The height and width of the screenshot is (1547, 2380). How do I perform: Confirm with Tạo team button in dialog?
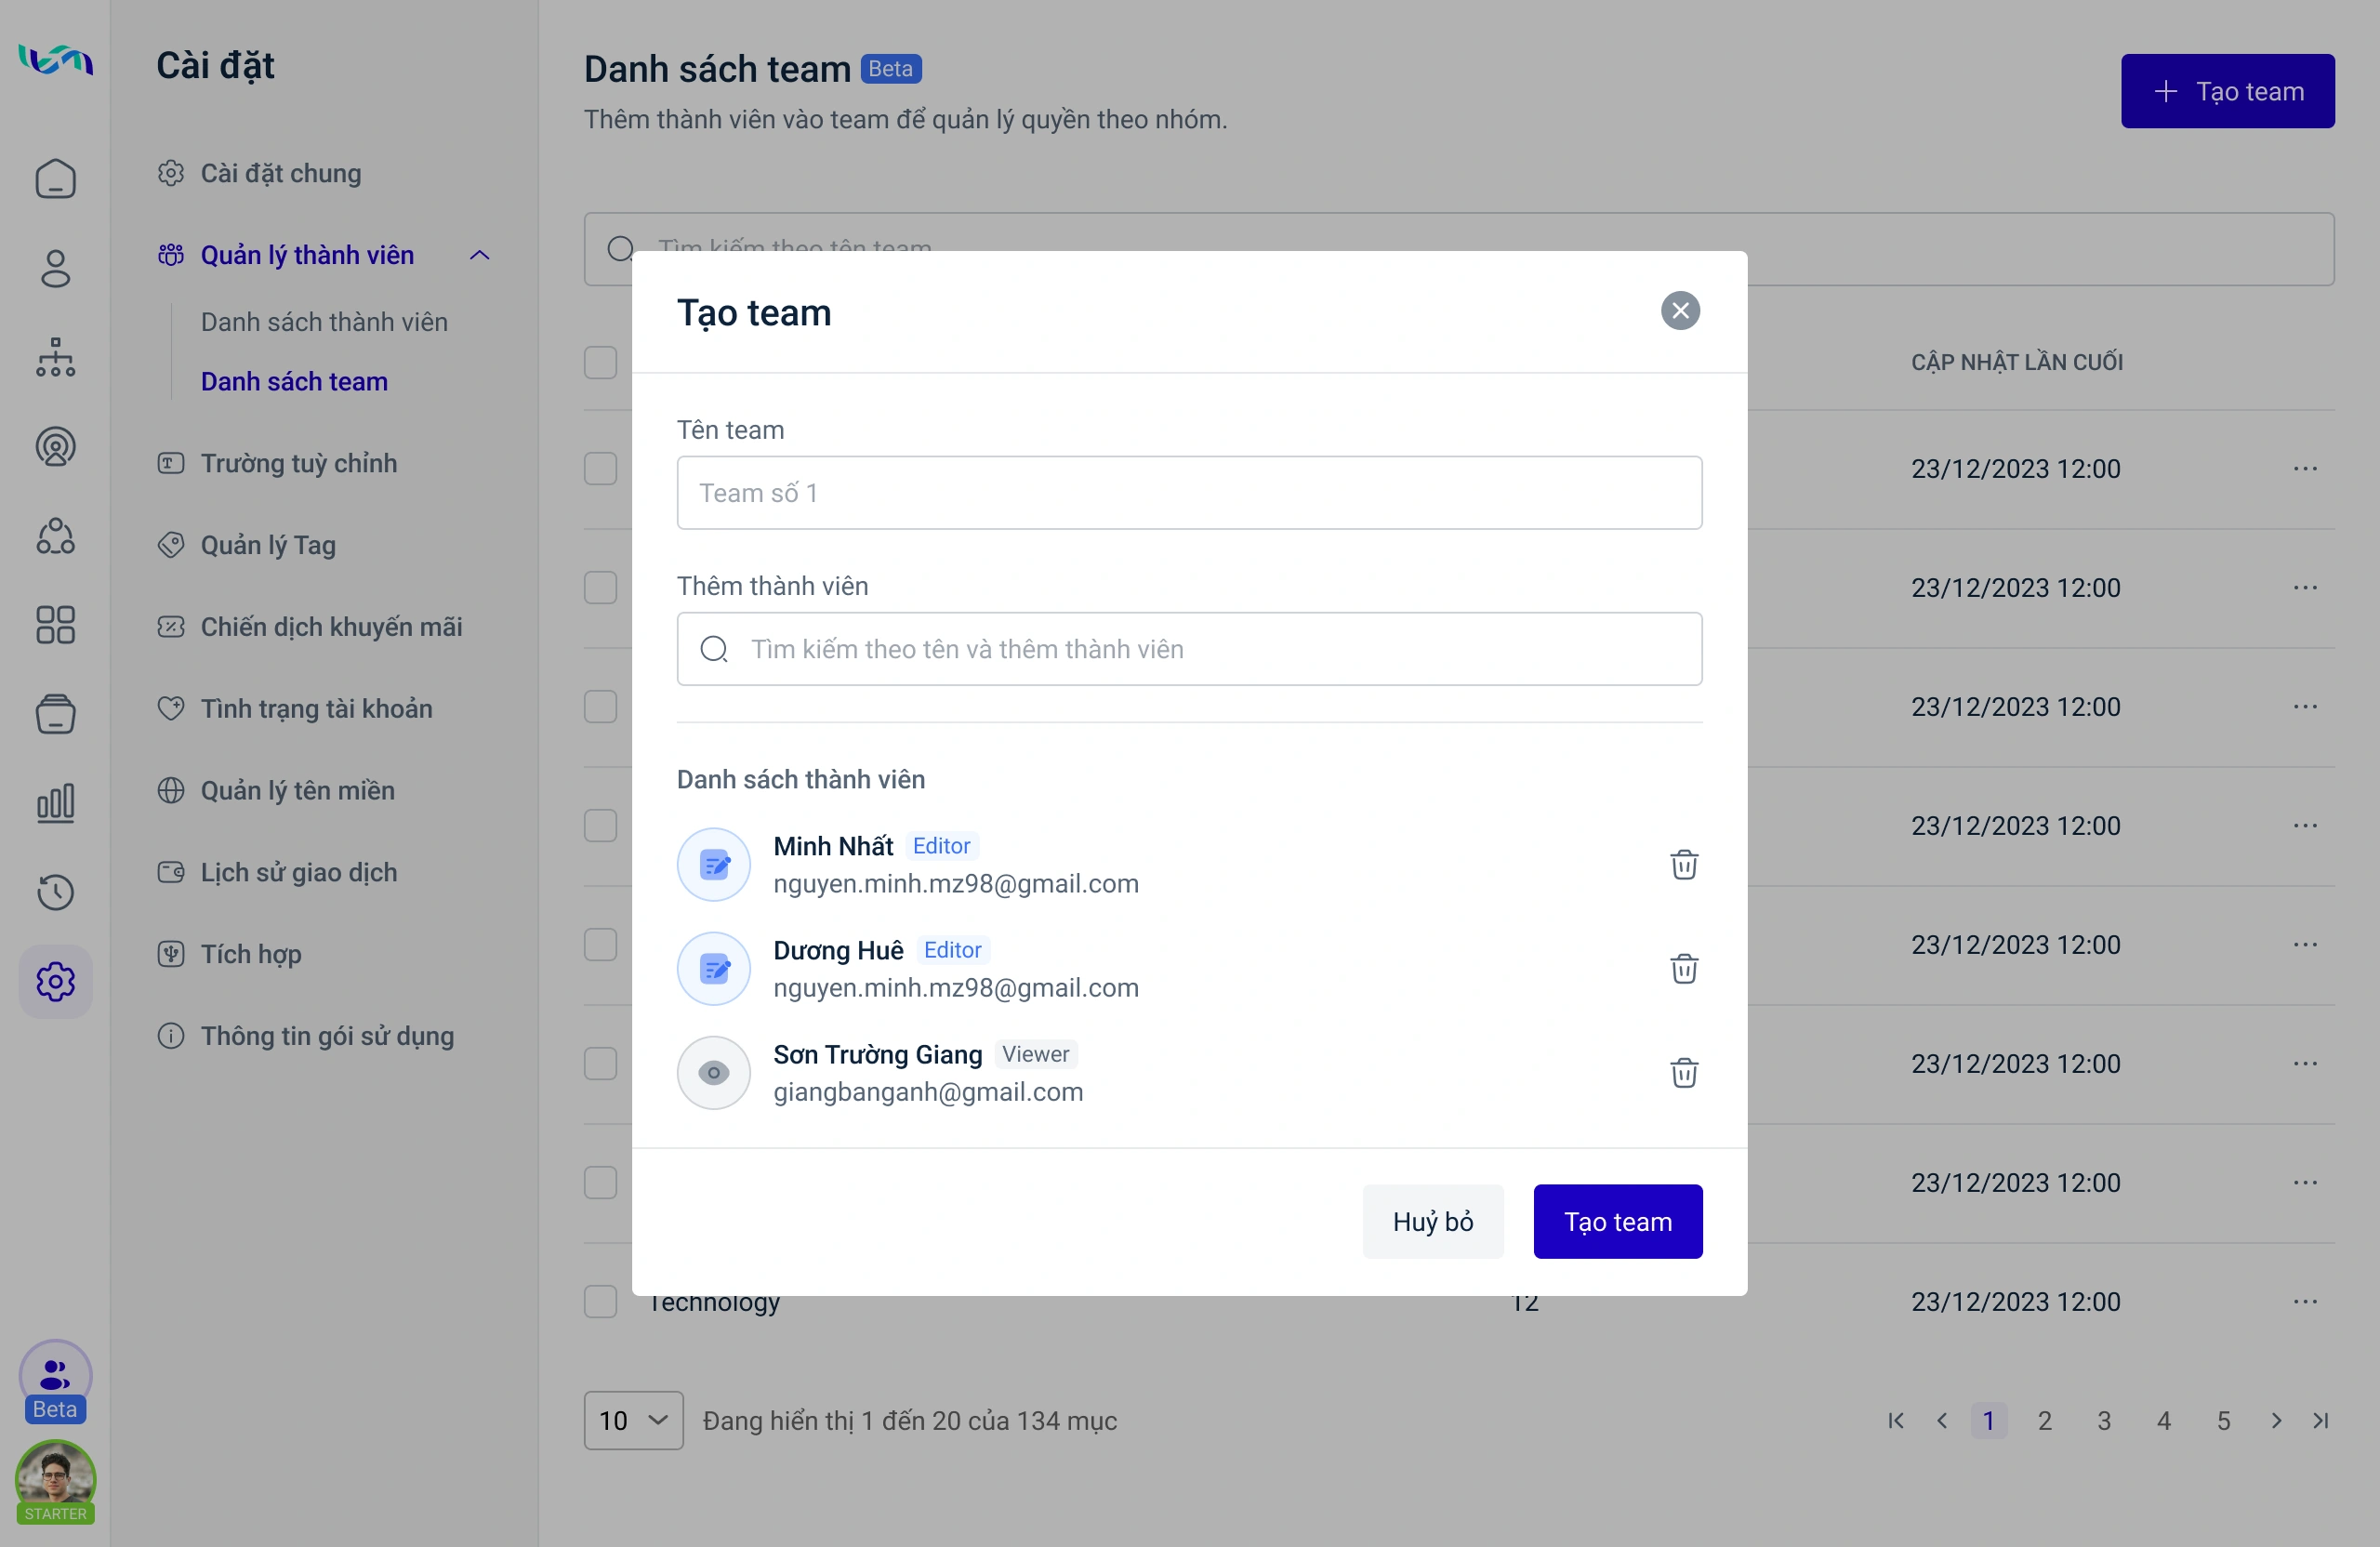pos(1617,1221)
